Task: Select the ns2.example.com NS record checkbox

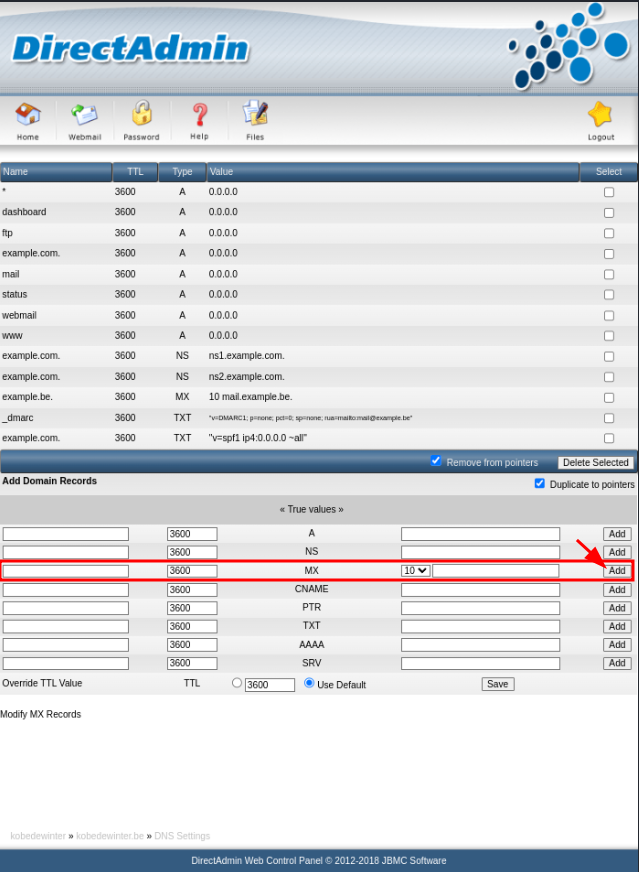Action: coord(609,377)
